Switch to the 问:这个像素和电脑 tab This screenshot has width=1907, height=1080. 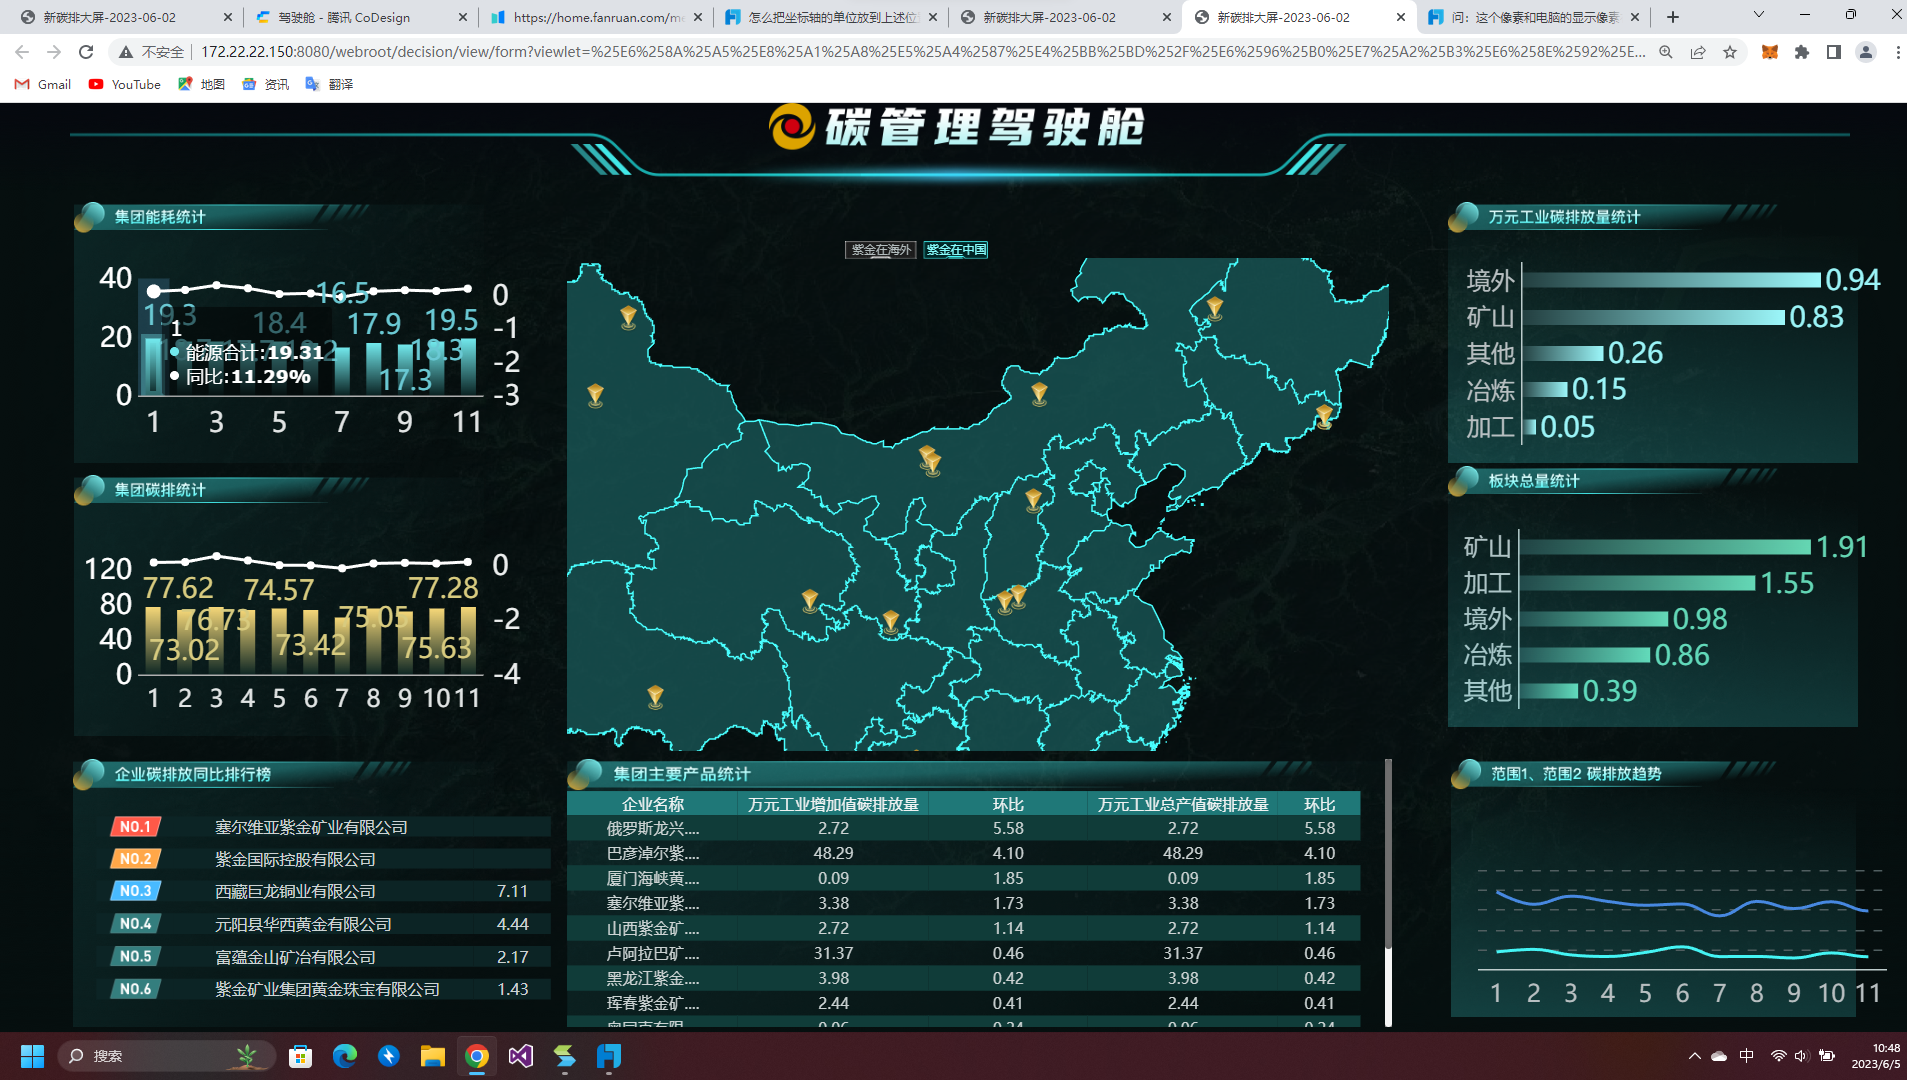tap(1533, 17)
